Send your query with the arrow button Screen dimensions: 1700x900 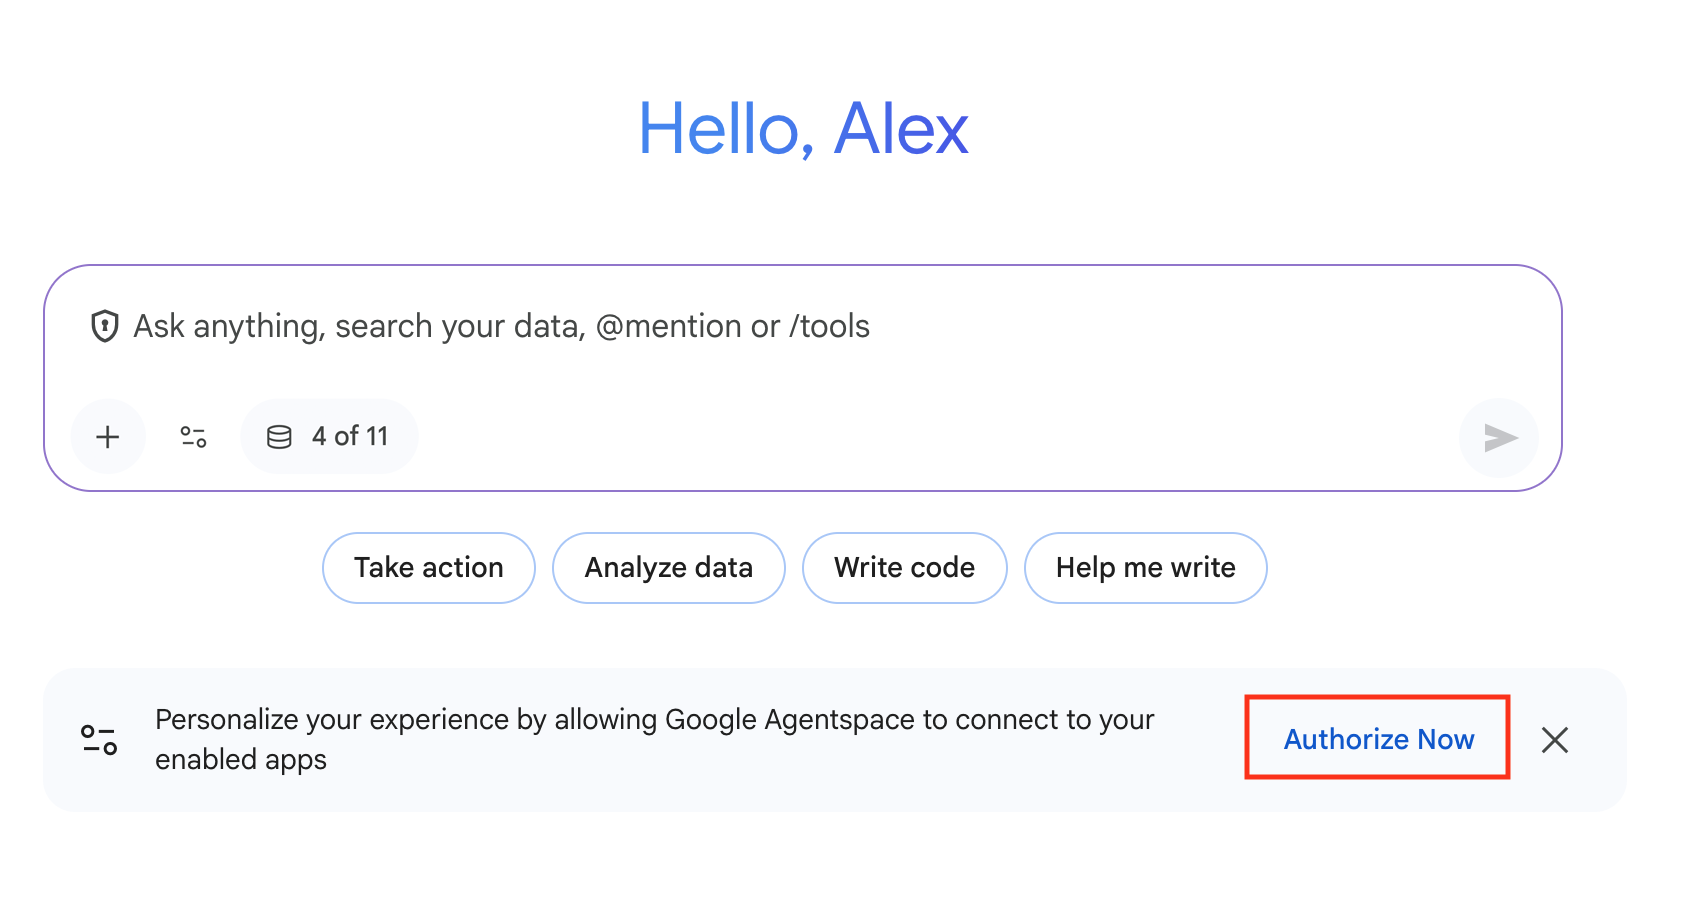[1497, 437]
